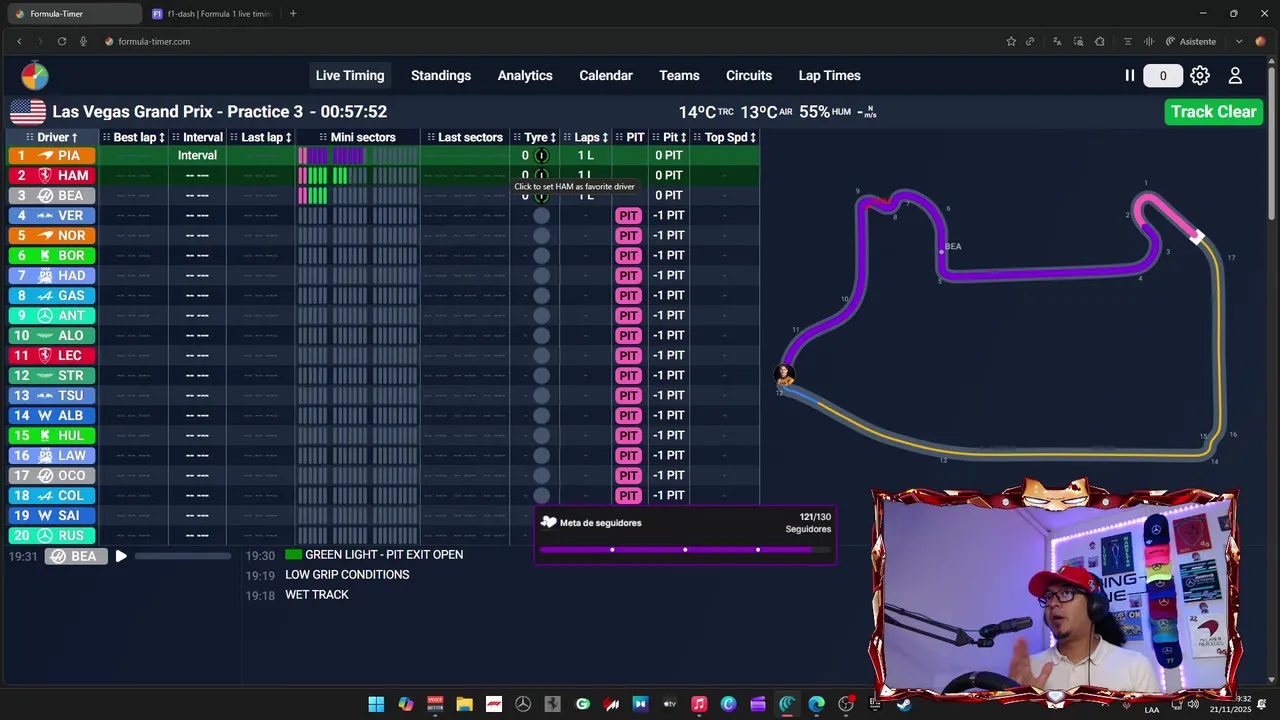Reload the browser page
The height and width of the screenshot is (720, 1280).
pyautogui.click(x=62, y=41)
